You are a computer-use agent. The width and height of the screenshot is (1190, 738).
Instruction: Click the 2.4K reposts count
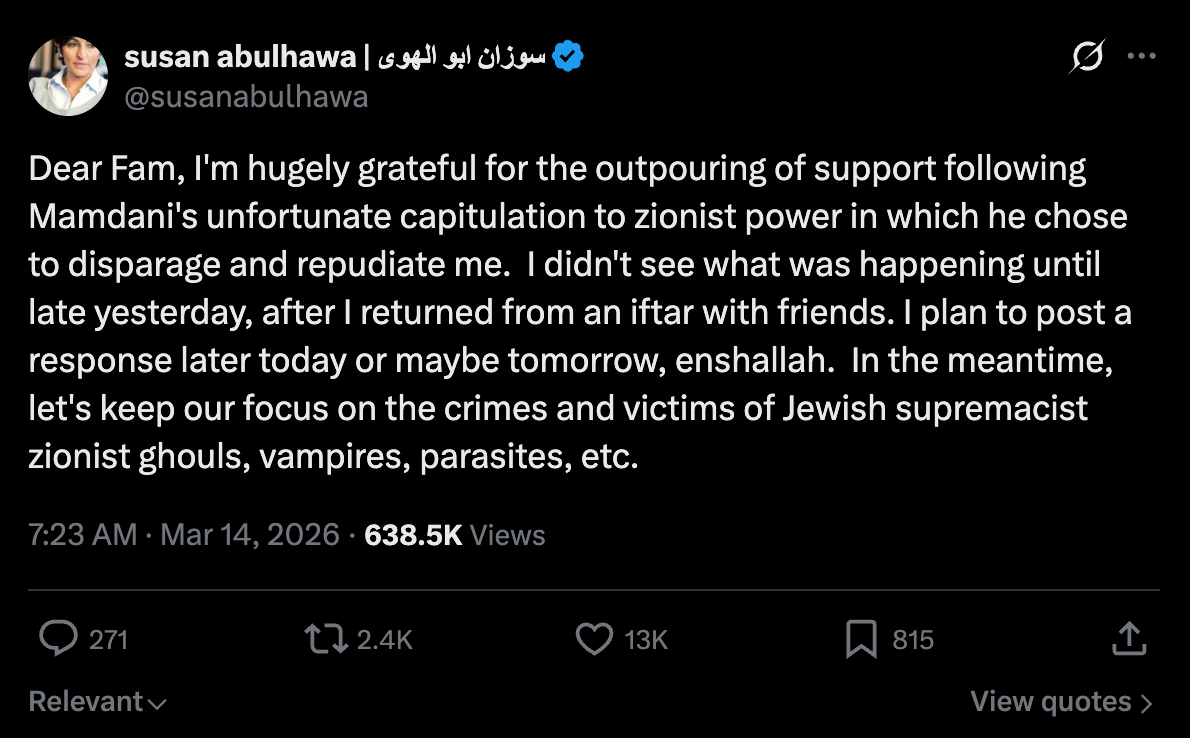pos(384,640)
